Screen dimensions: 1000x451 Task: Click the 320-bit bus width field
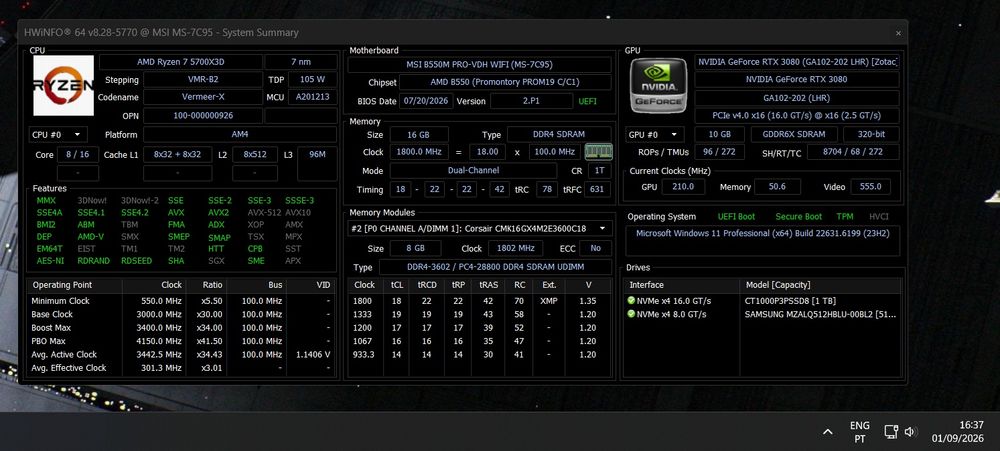click(871, 135)
